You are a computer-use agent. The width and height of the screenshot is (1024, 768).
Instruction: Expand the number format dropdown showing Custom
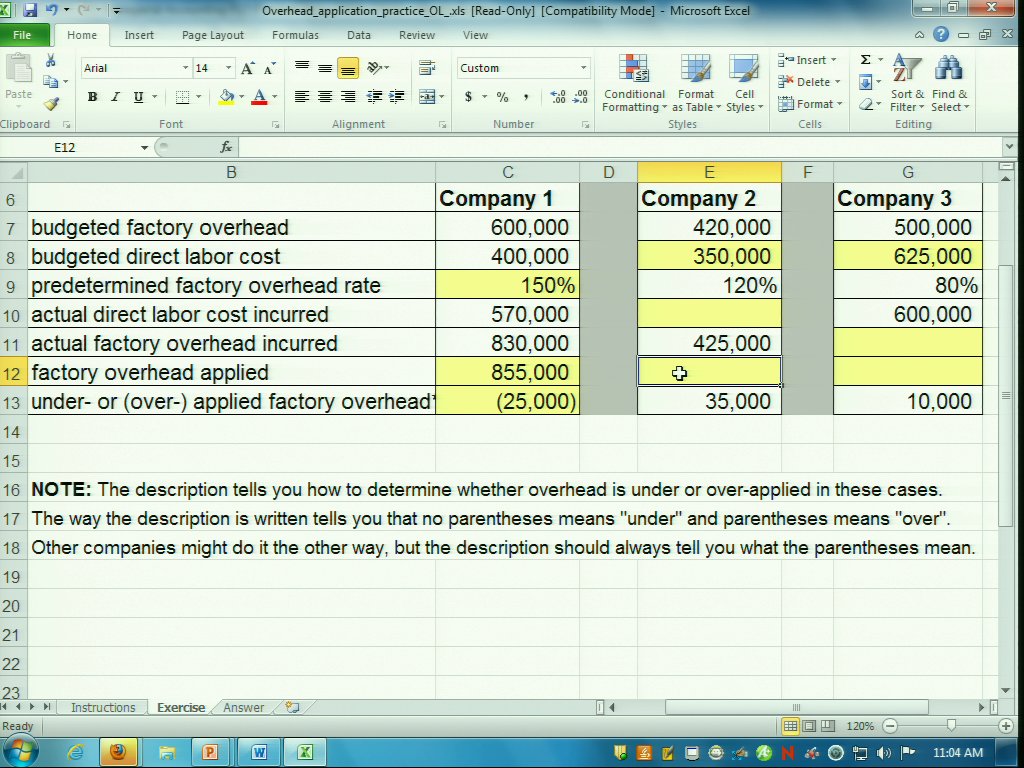583,68
